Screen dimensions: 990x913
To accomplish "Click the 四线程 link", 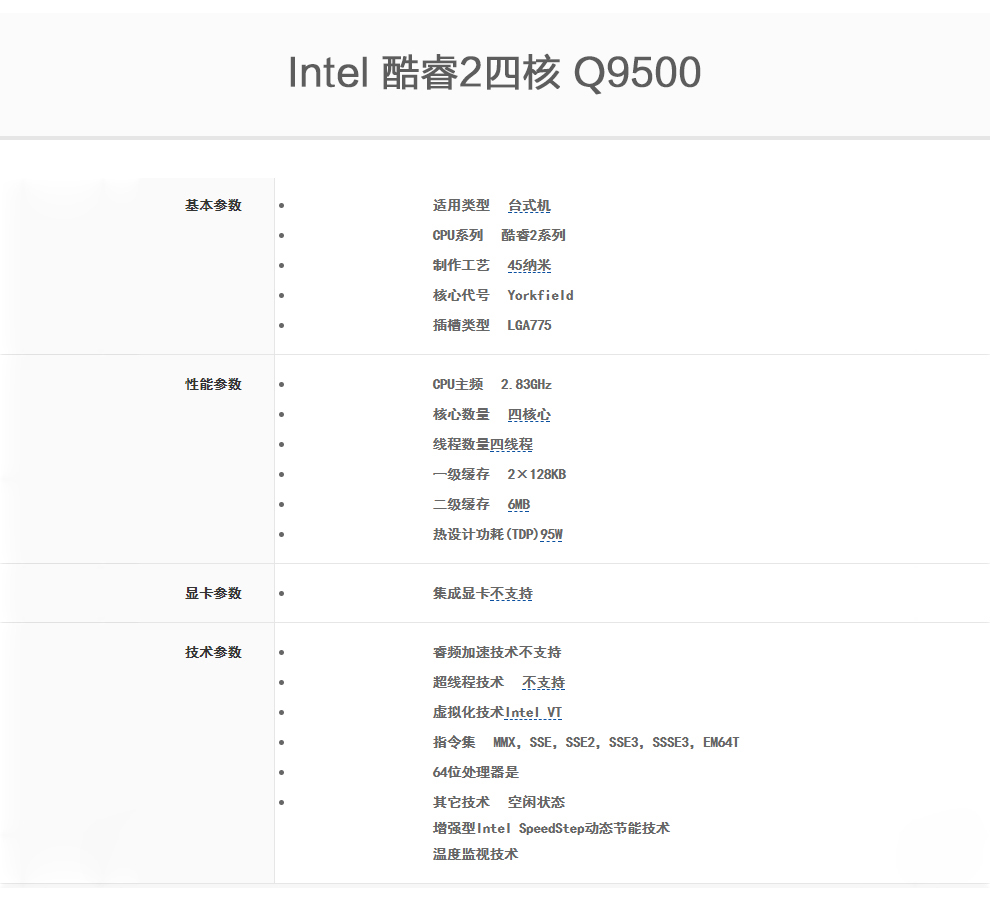I will tap(511, 445).
